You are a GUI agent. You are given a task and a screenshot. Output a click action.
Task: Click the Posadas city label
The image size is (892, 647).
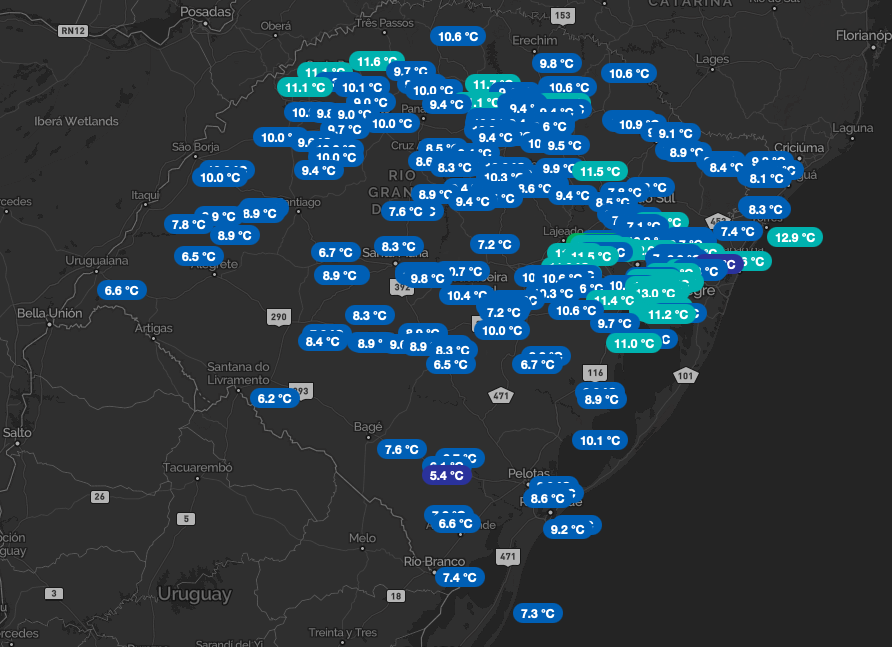[206, 11]
